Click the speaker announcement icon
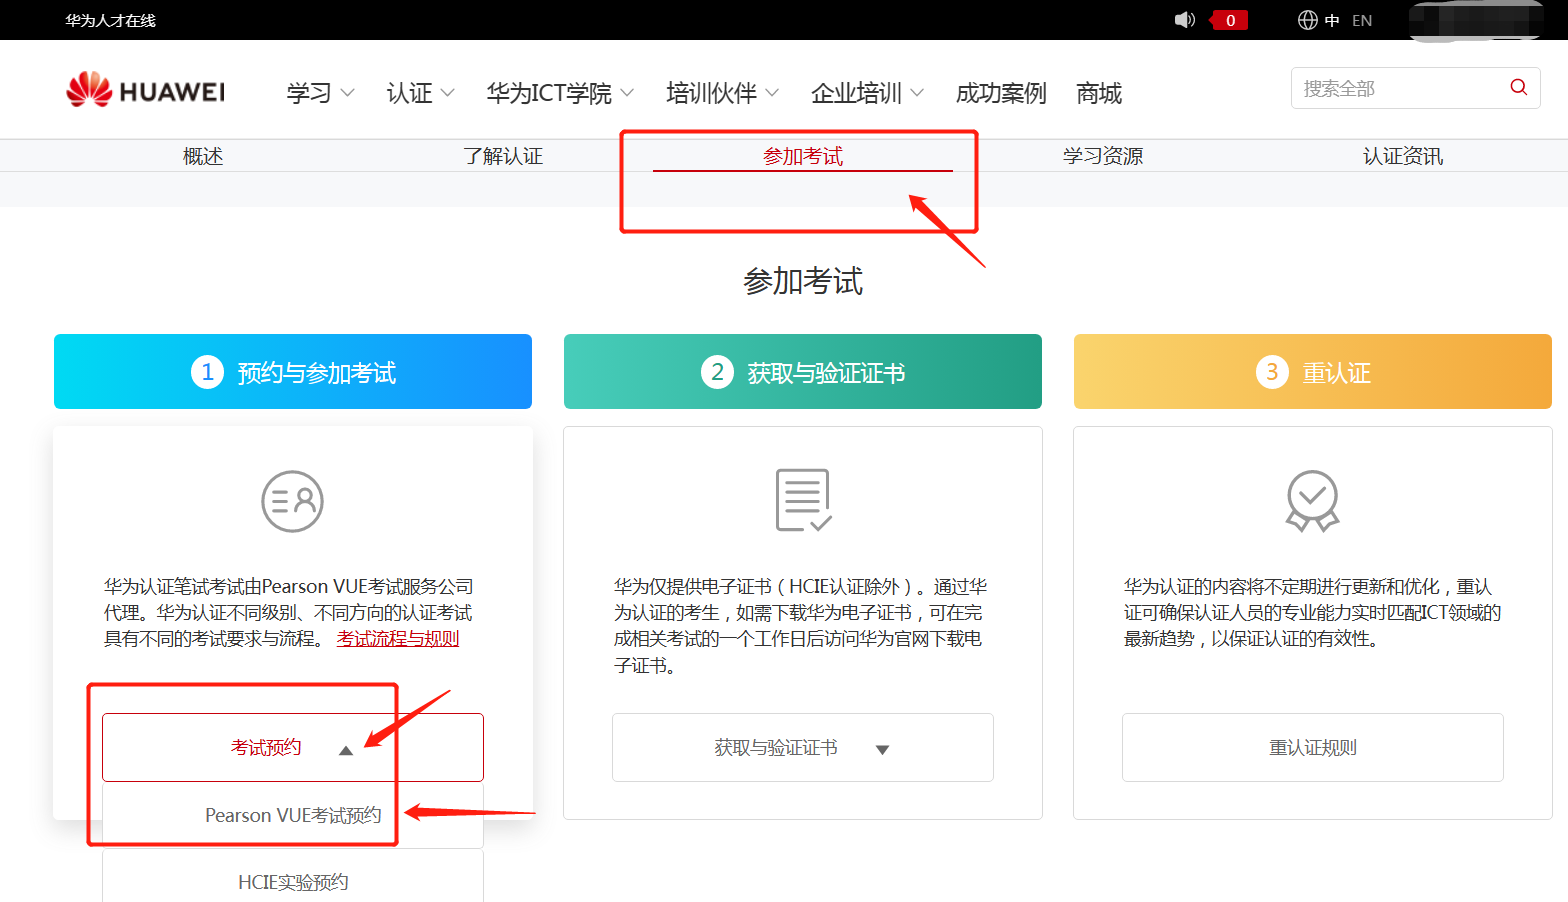This screenshot has height=902, width=1568. pyautogui.click(x=1184, y=20)
